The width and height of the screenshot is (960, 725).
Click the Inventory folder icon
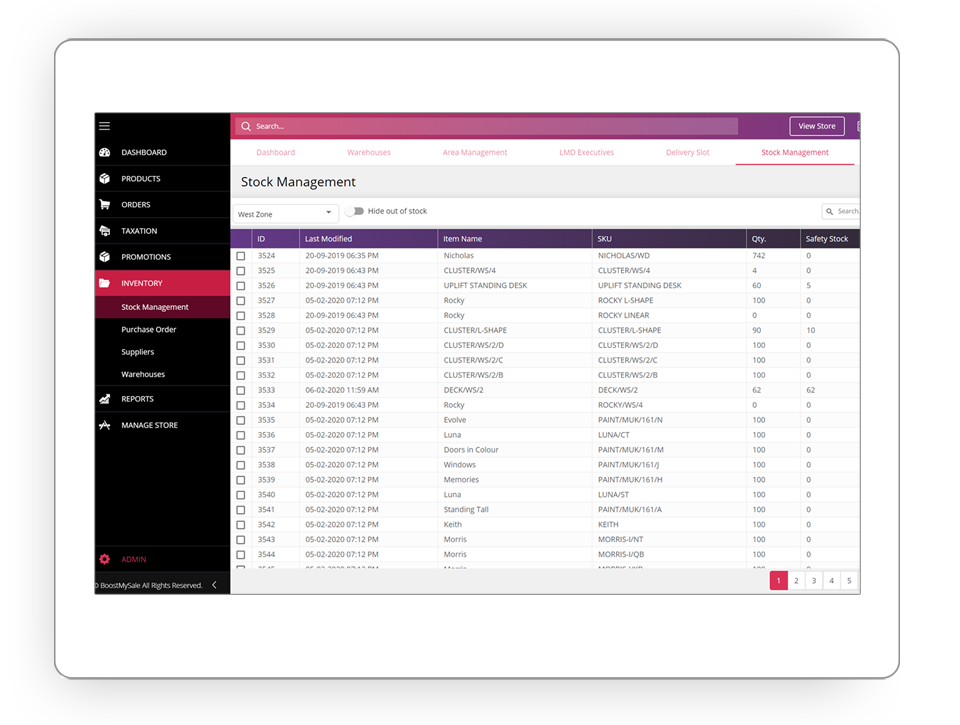coord(105,283)
